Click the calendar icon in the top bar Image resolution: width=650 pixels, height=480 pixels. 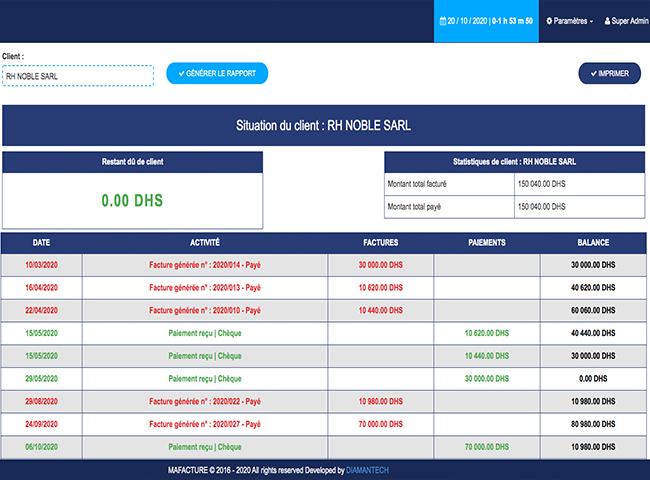[x=443, y=21]
